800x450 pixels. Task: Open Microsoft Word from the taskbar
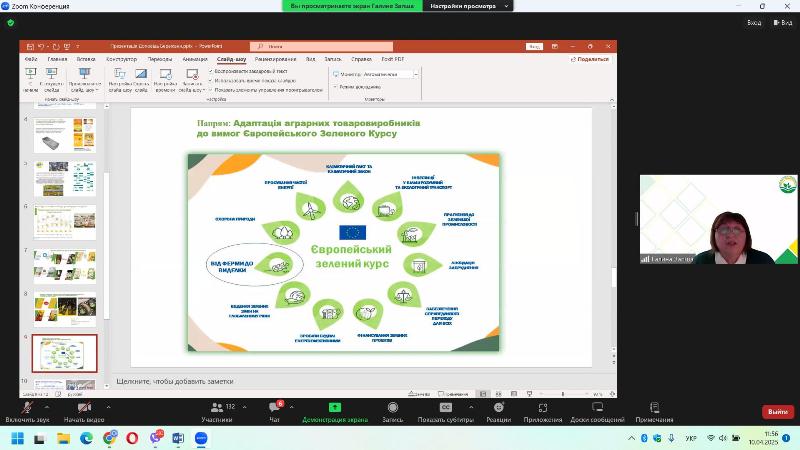pos(178,438)
